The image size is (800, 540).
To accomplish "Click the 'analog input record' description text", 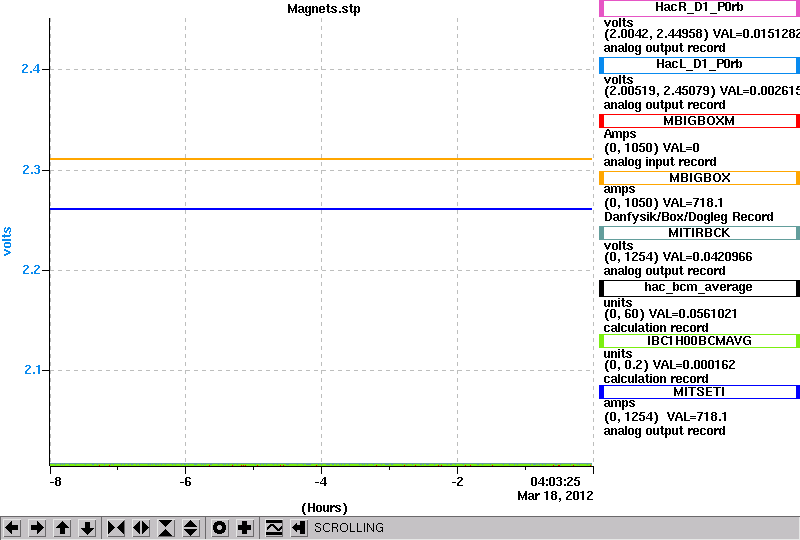I will (x=660, y=162).
